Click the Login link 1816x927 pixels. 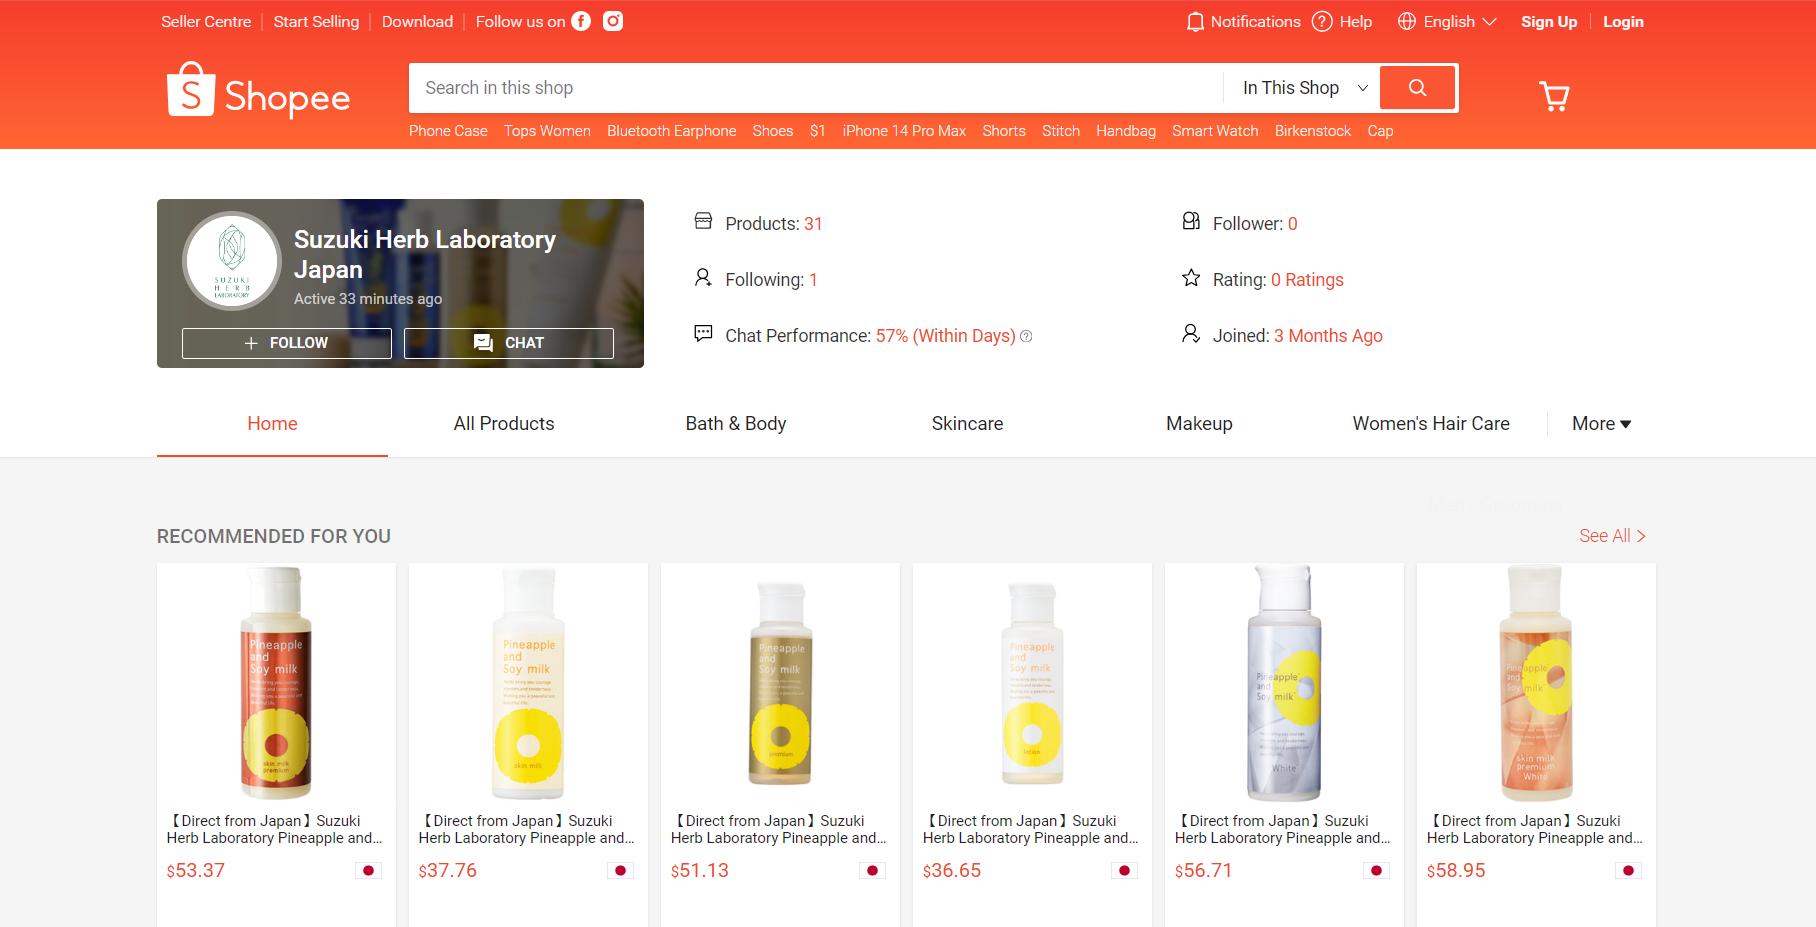[1623, 22]
